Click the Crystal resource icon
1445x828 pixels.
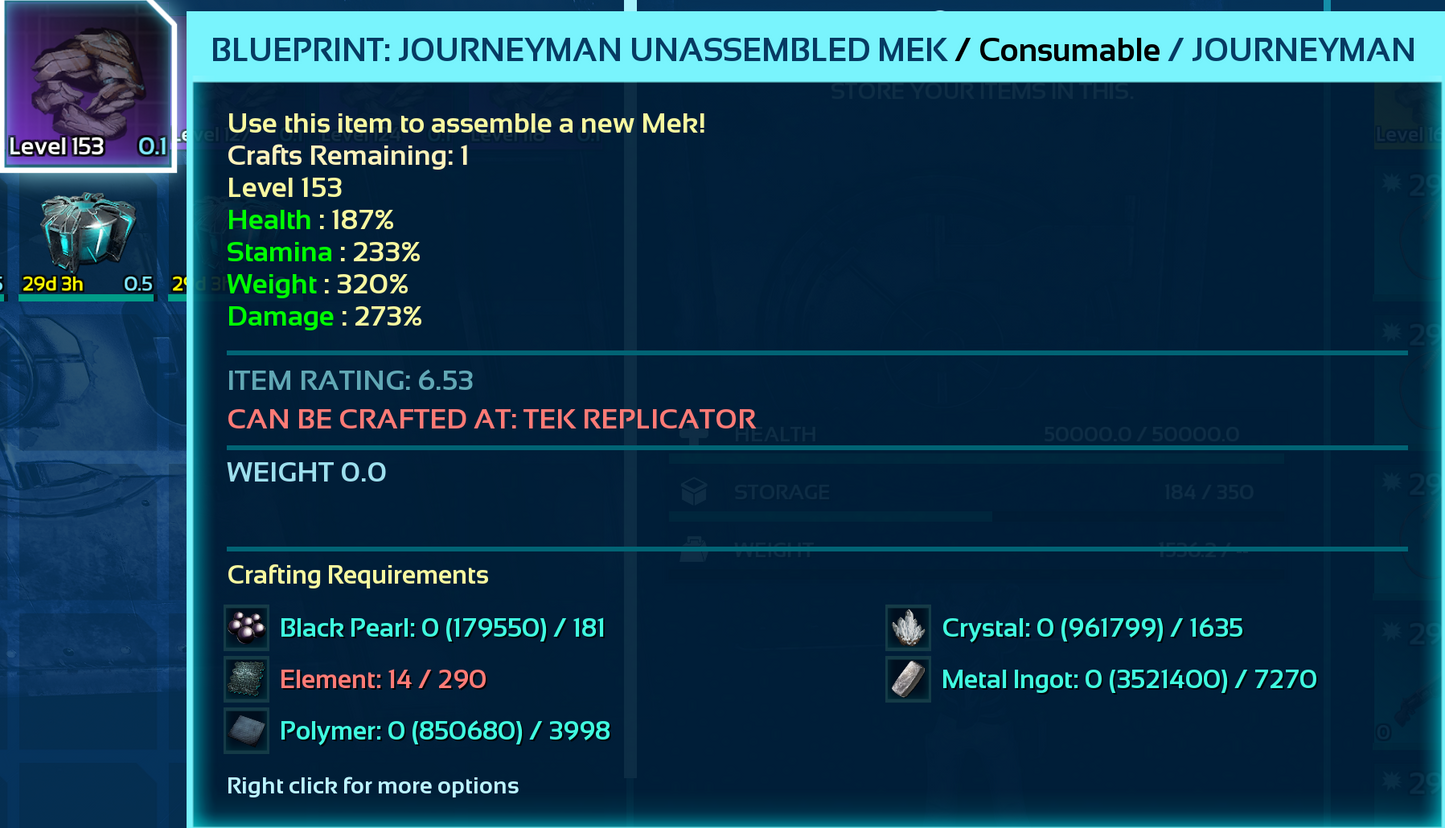(x=908, y=628)
